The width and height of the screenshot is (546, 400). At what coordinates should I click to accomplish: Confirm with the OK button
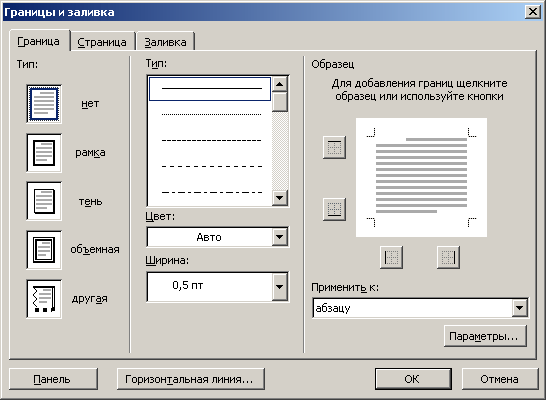pyautogui.click(x=413, y=379)
